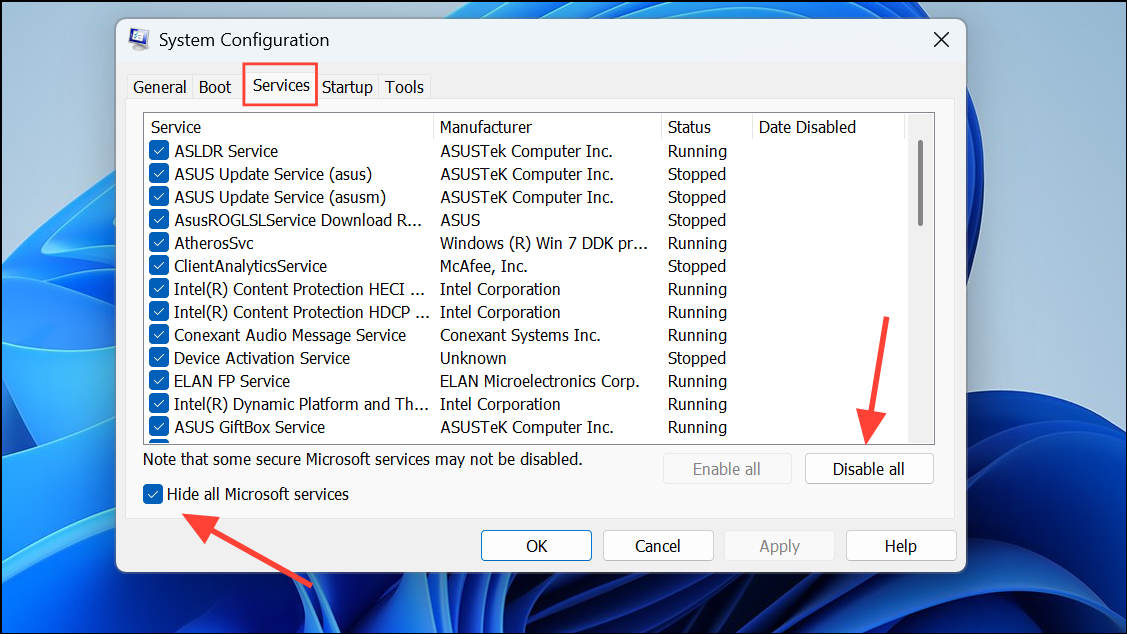
Task: Sort by the Manufacturer column header
Action: pyautogui.click(x=548, y=127)
